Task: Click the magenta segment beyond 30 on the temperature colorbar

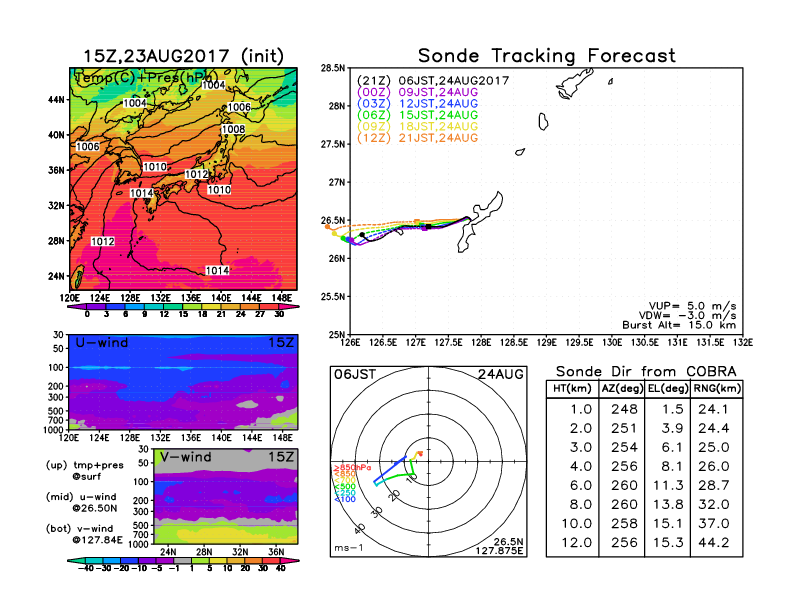Action: [x=289, y=307]
